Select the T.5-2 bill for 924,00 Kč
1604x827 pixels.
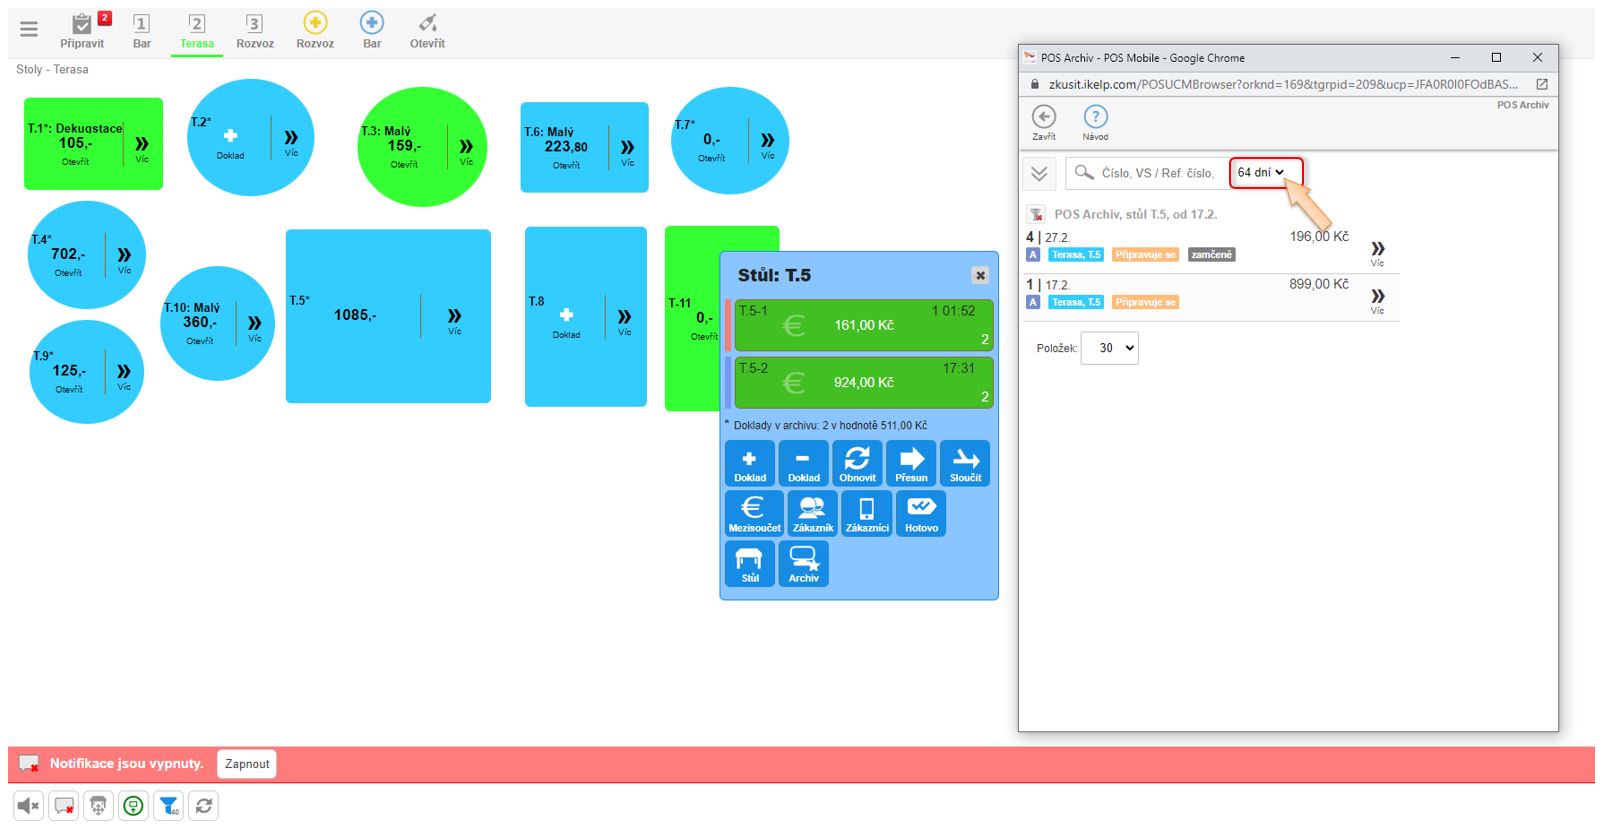pyautogui.click(x=864, y=383)
